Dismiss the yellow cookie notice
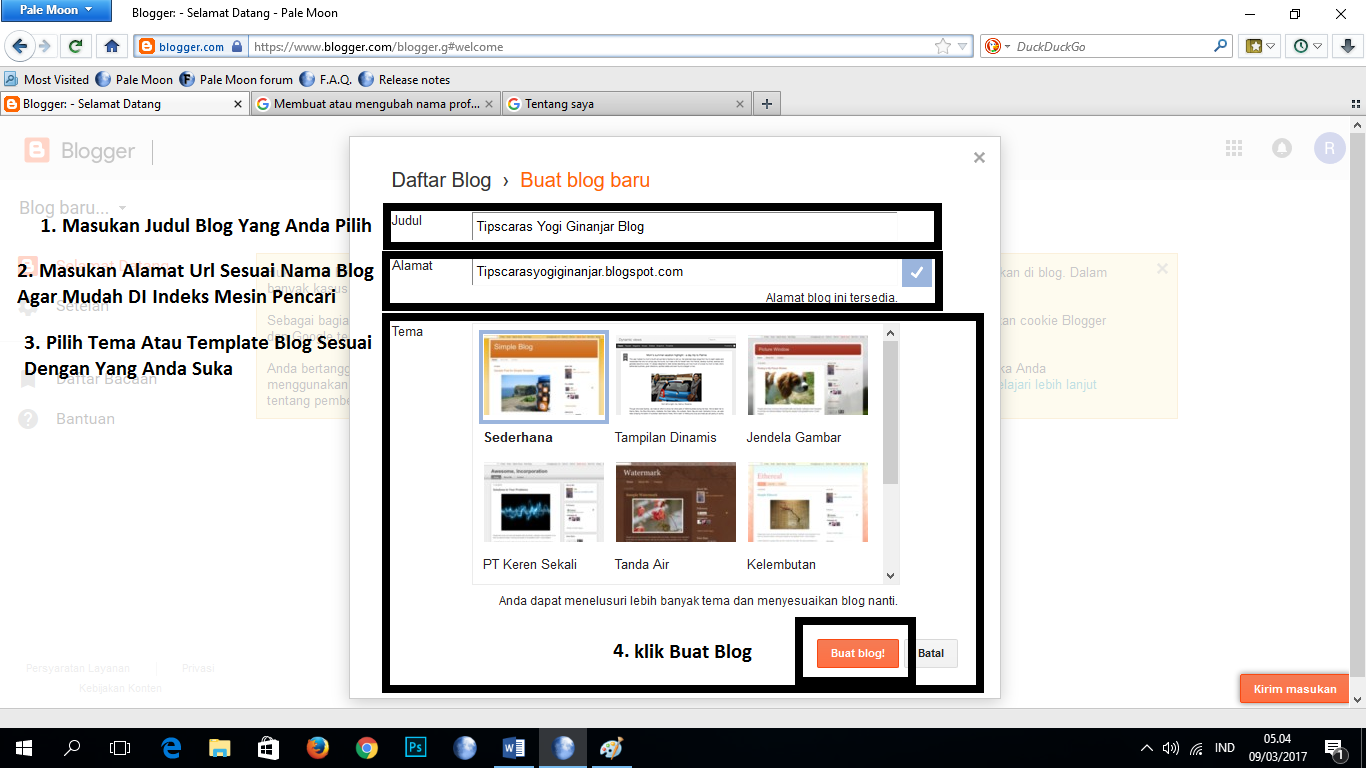The width and height of the screenshot is (1366, 768). [x=1161, y=269]
